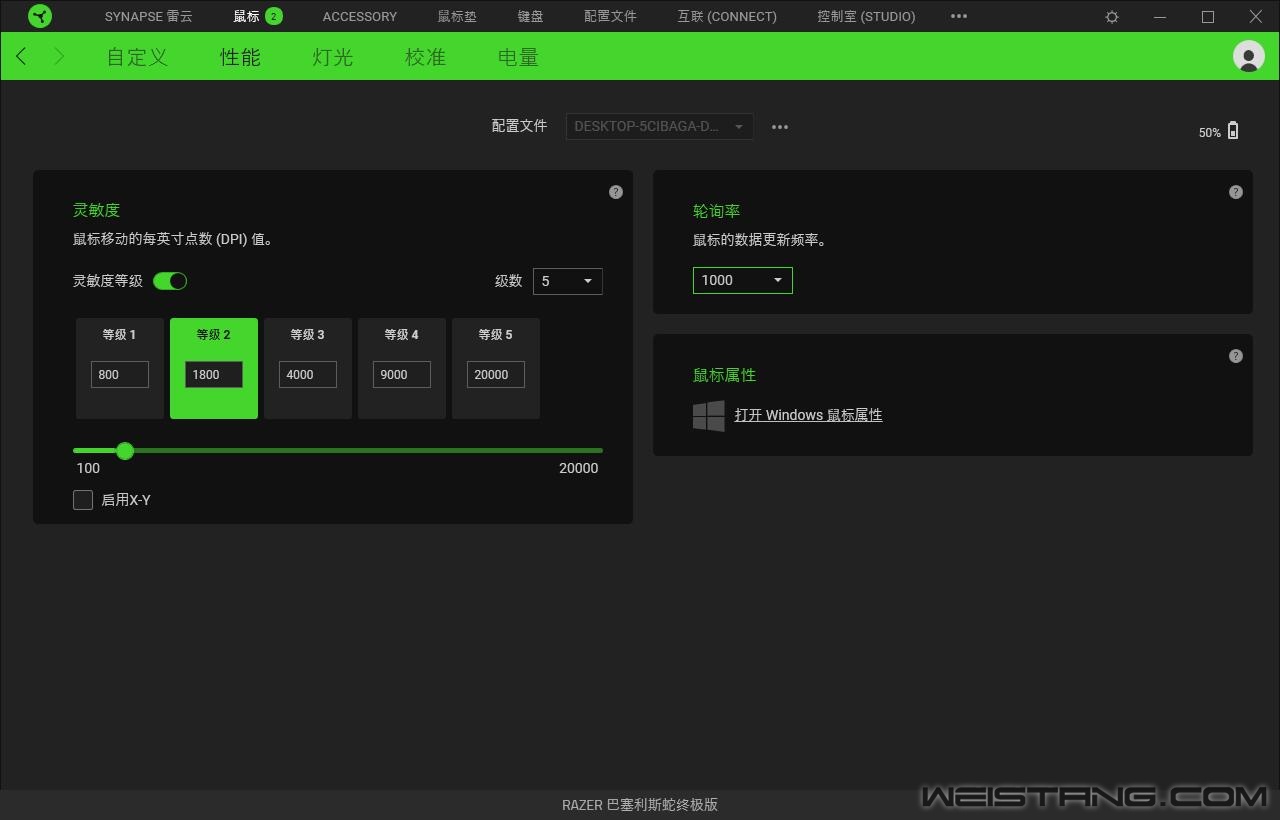1280x820 pixels.
Task: Open help icon in polling rate panel
Action: tap(1236, 192)
